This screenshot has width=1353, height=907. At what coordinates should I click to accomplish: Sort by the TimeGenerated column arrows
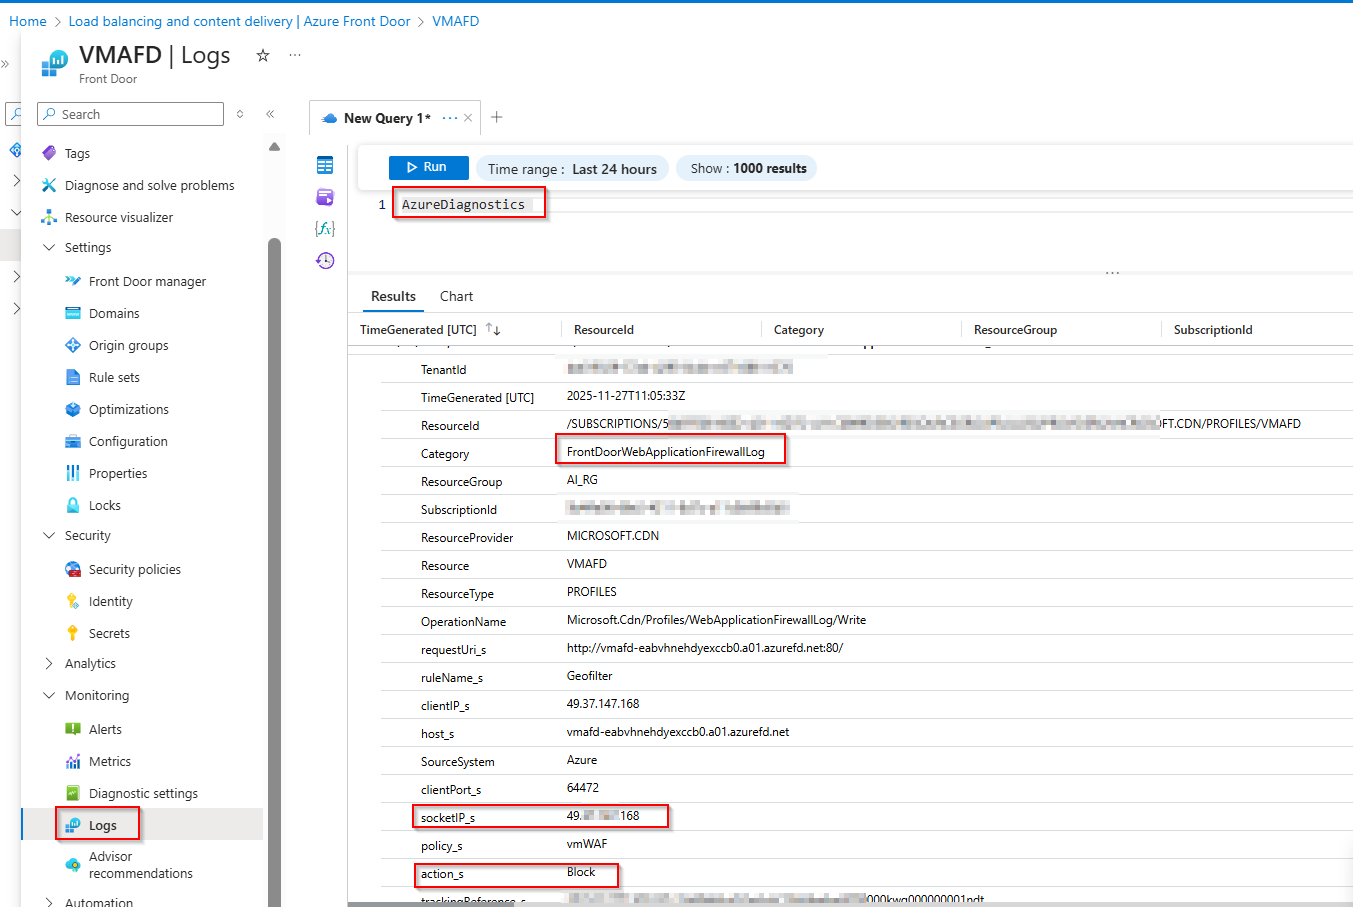493,329
